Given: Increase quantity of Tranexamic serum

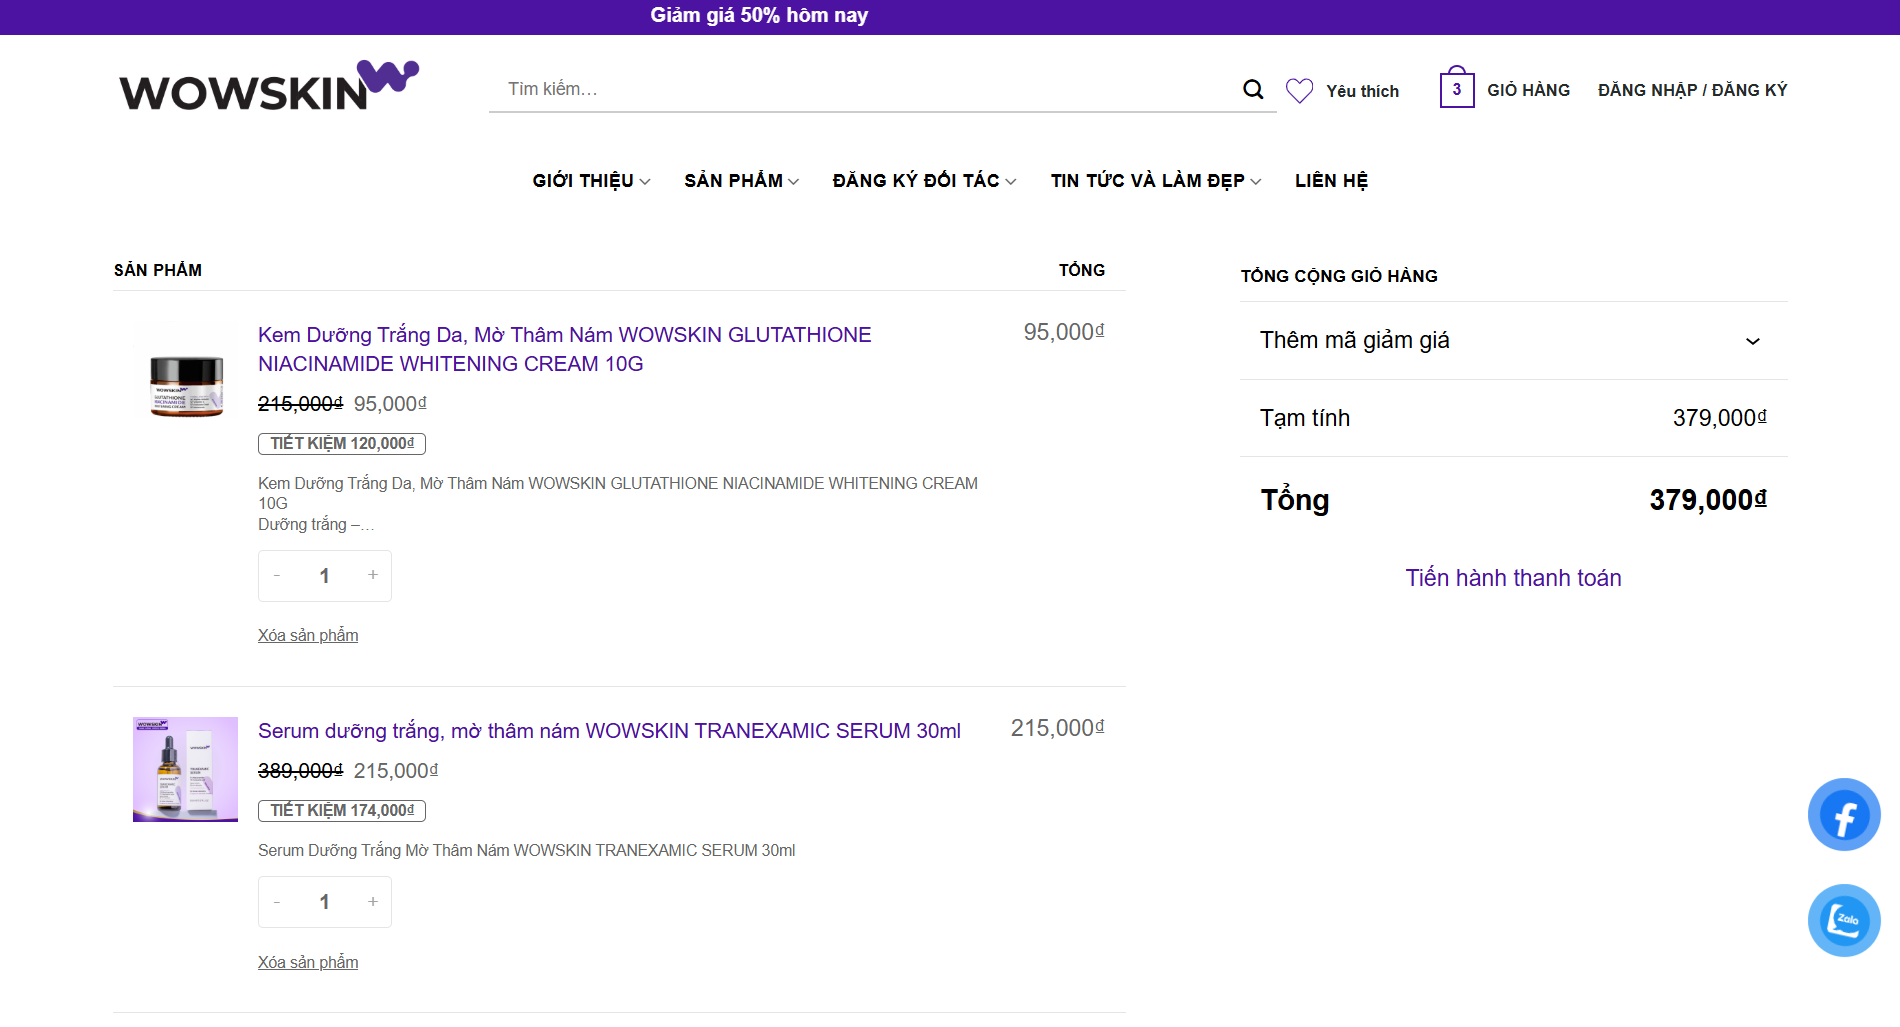Looking at the screenshot, I should (x=373, y=902).
